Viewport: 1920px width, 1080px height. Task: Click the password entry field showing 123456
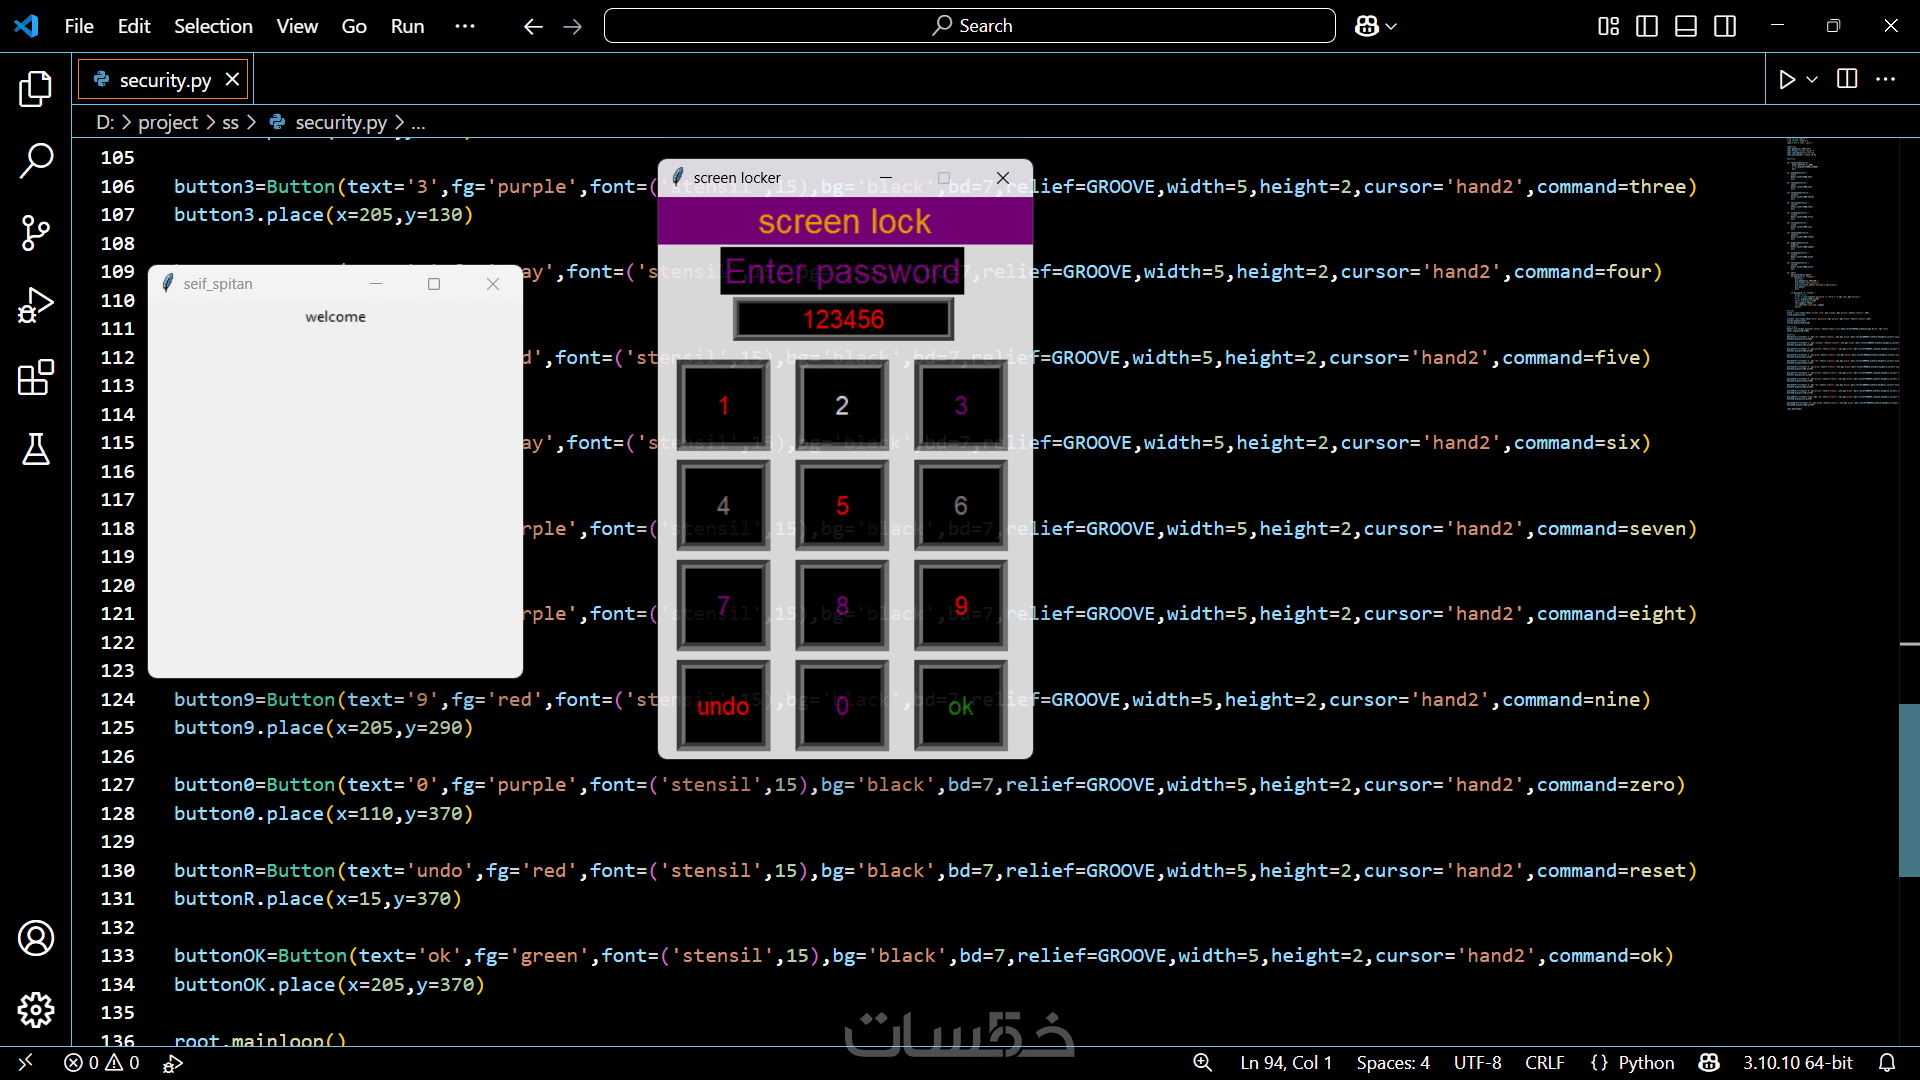844,320
